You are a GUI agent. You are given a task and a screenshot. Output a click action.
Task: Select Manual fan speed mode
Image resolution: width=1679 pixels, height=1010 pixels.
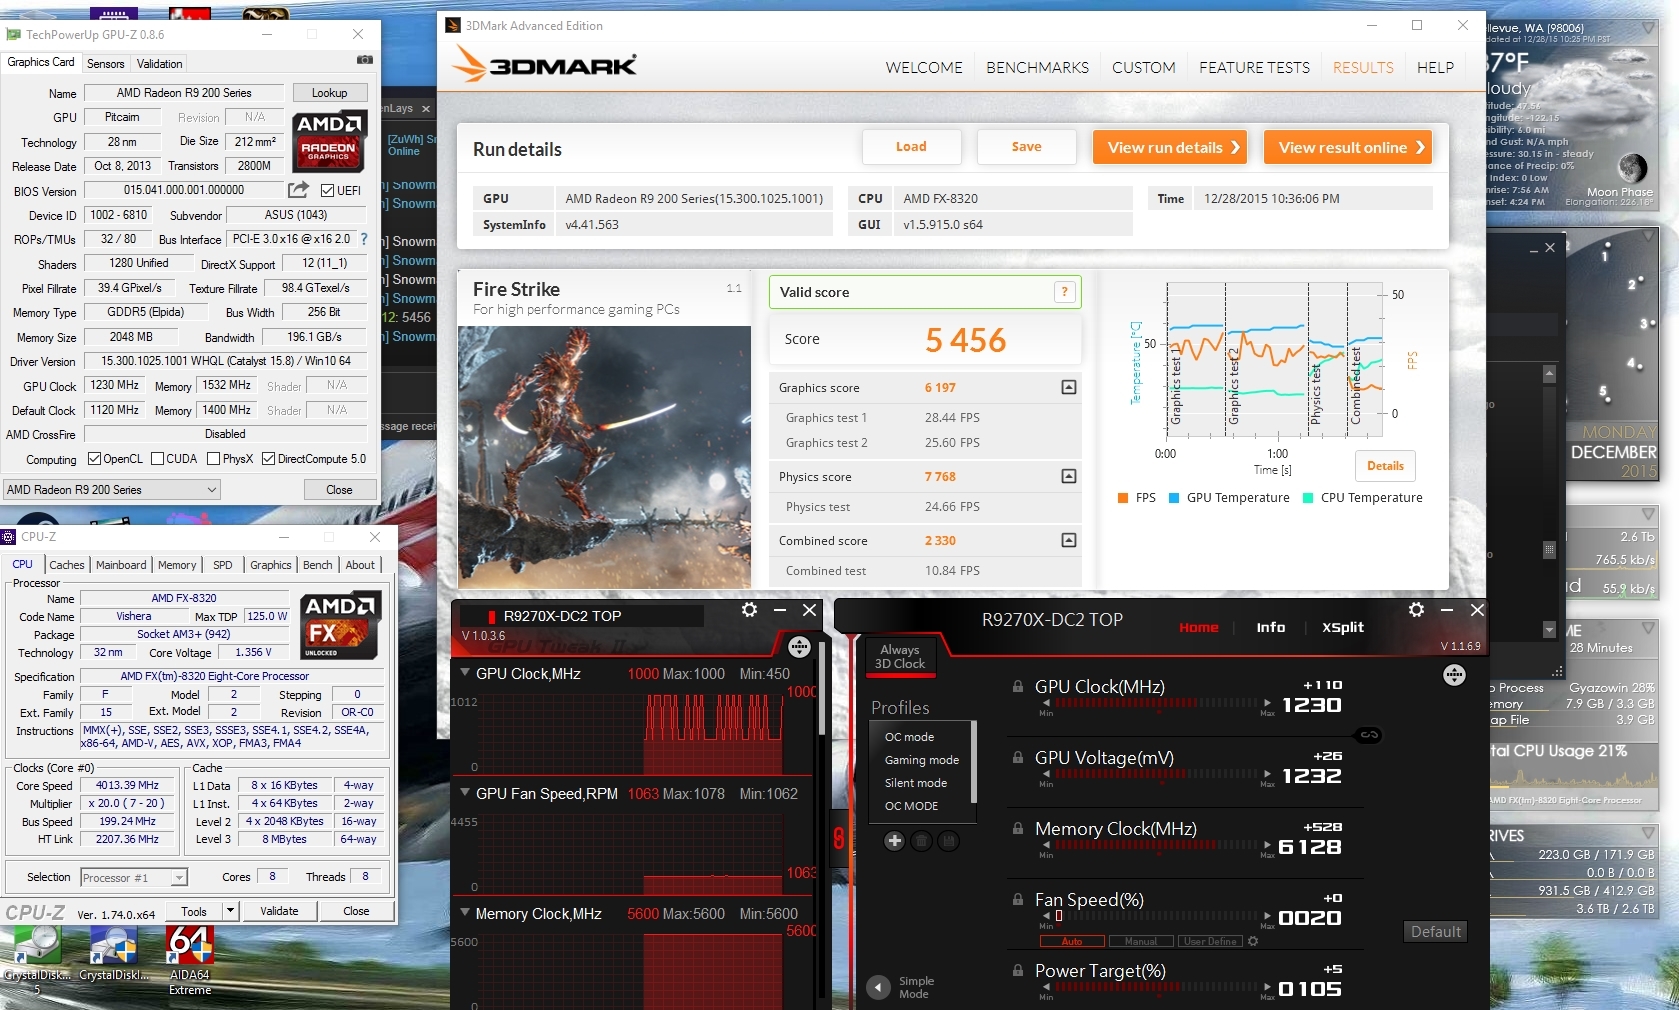[1141, 941]
